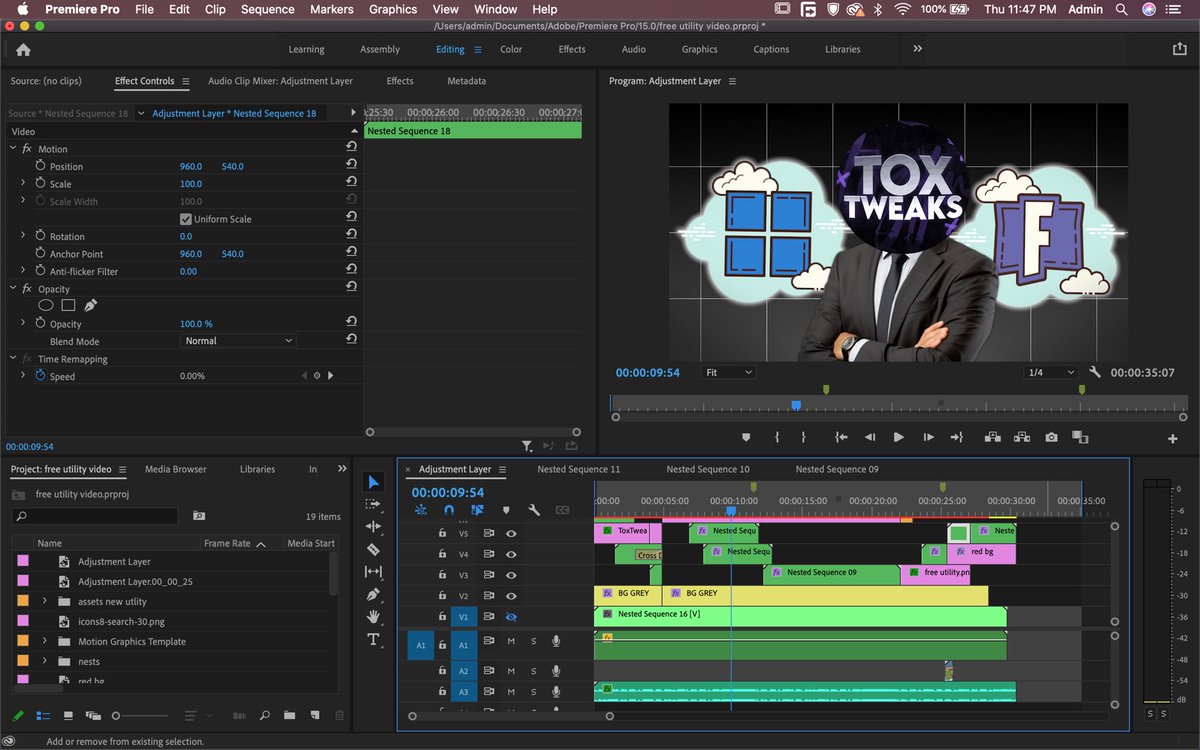
Task: Switch Project panel to Icon View
Action: click(x=68, y=715)
